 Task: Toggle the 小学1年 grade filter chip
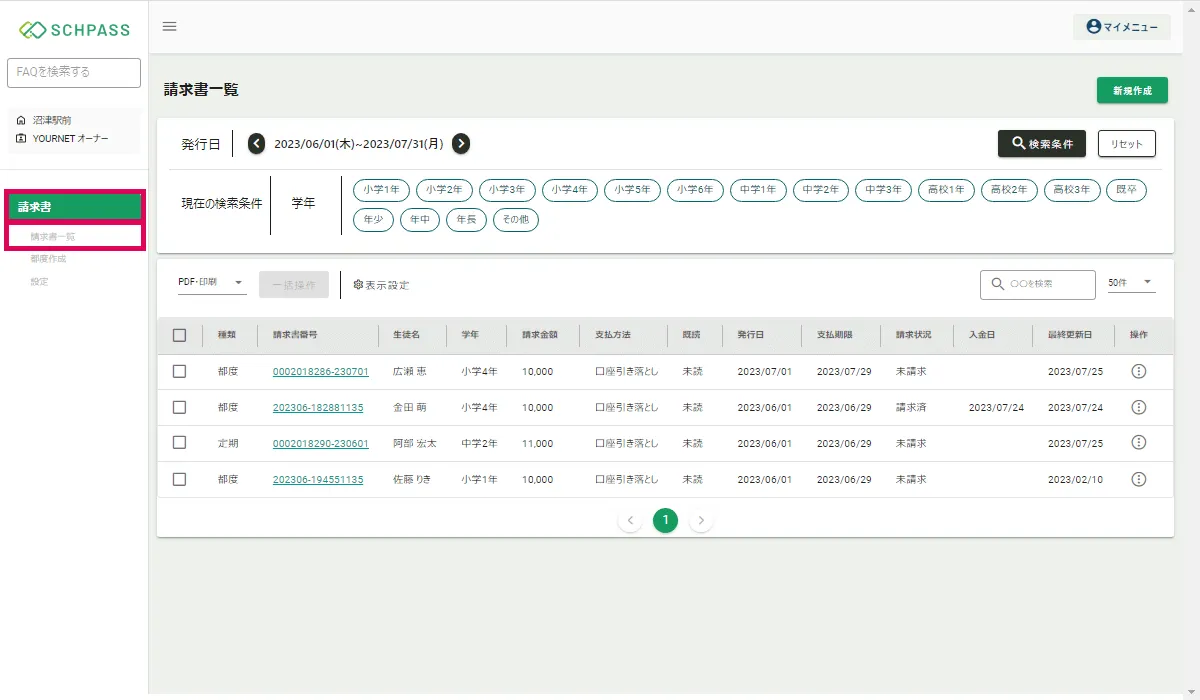coord(382,190)
